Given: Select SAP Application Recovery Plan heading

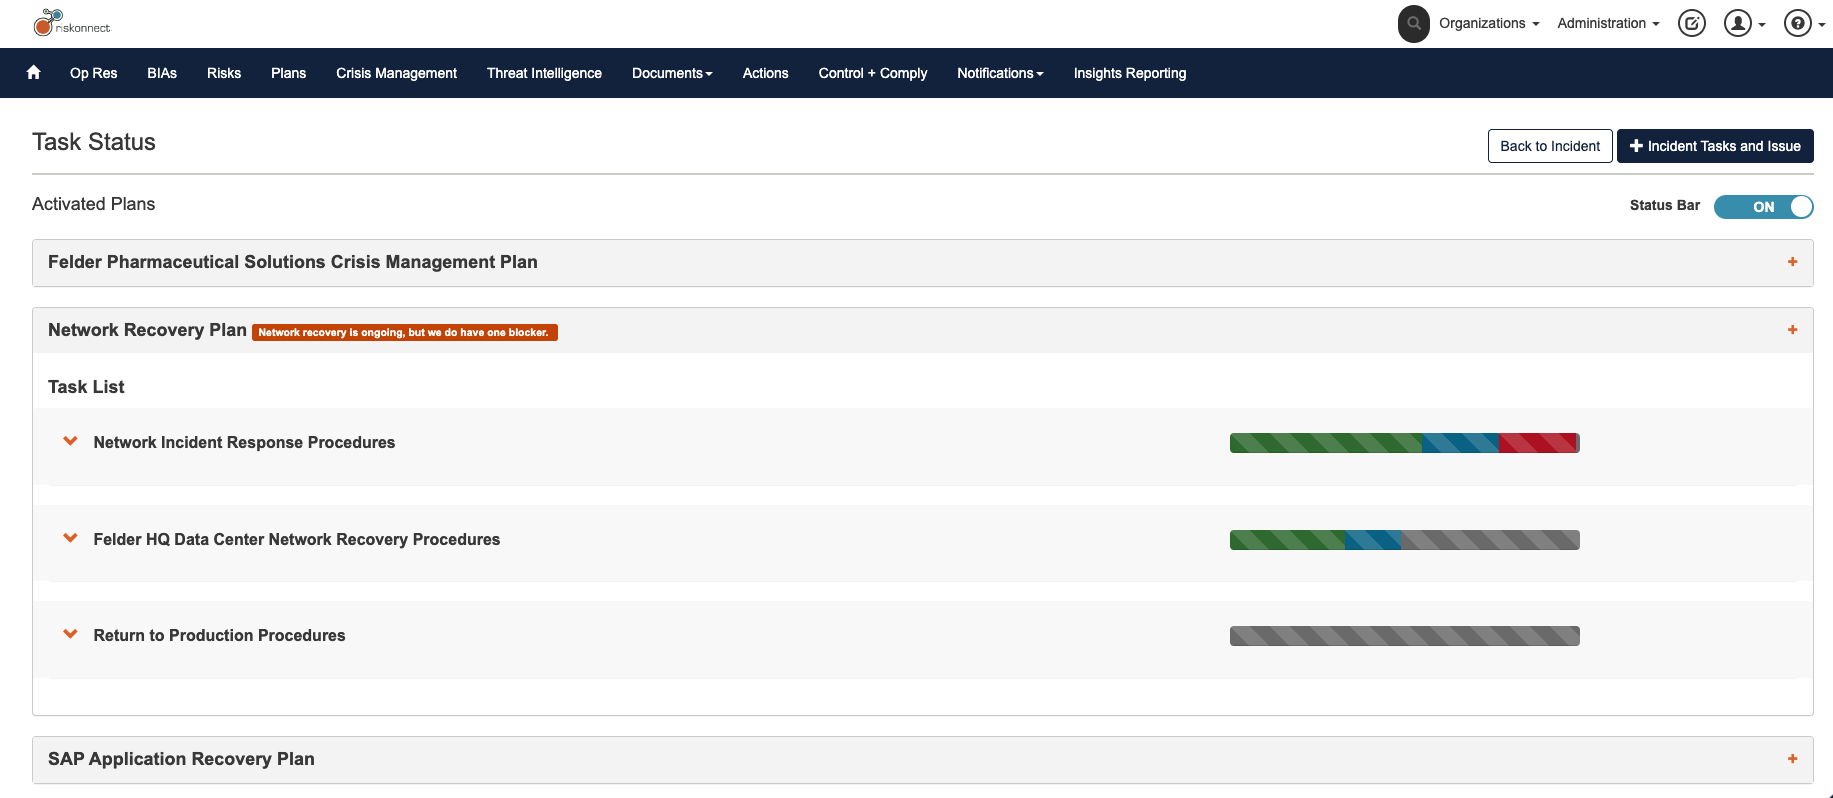Looking at the screenshot, I should pos(181,759).
